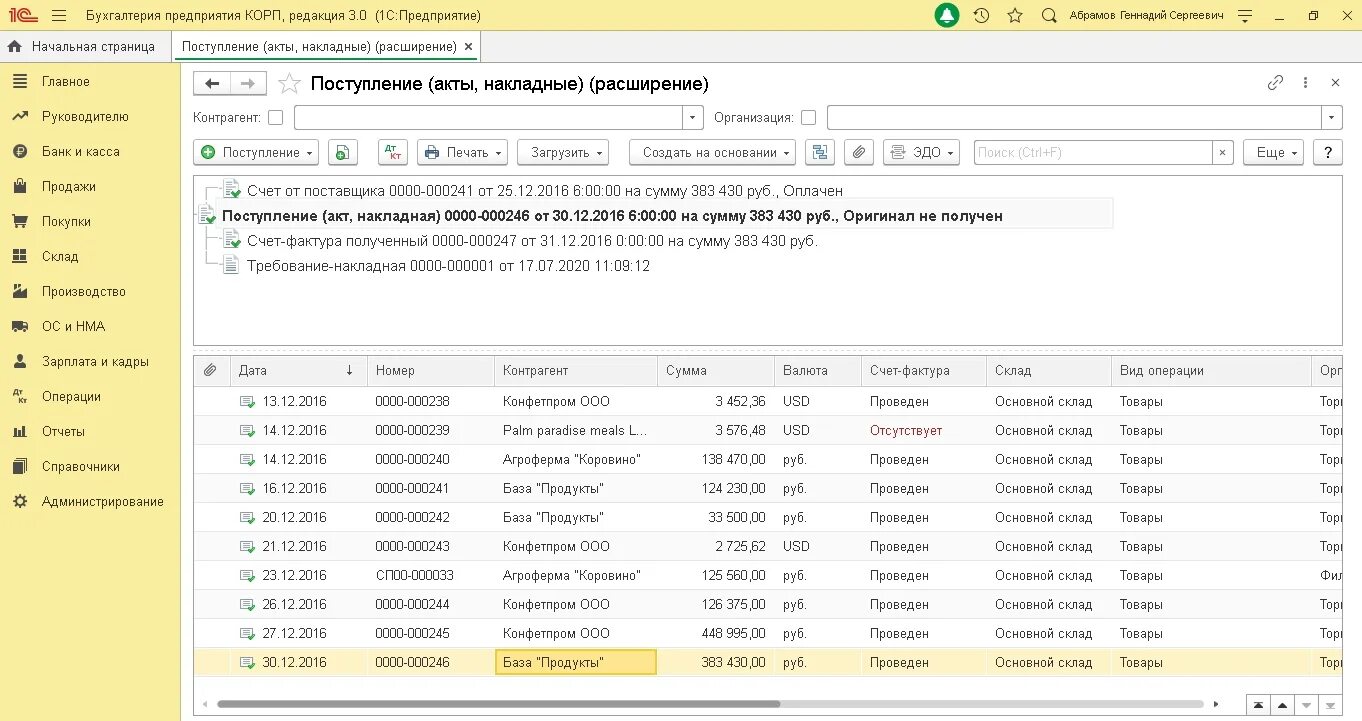
Task: Click amount 448 995,00 cell
Action: point(716,633)
